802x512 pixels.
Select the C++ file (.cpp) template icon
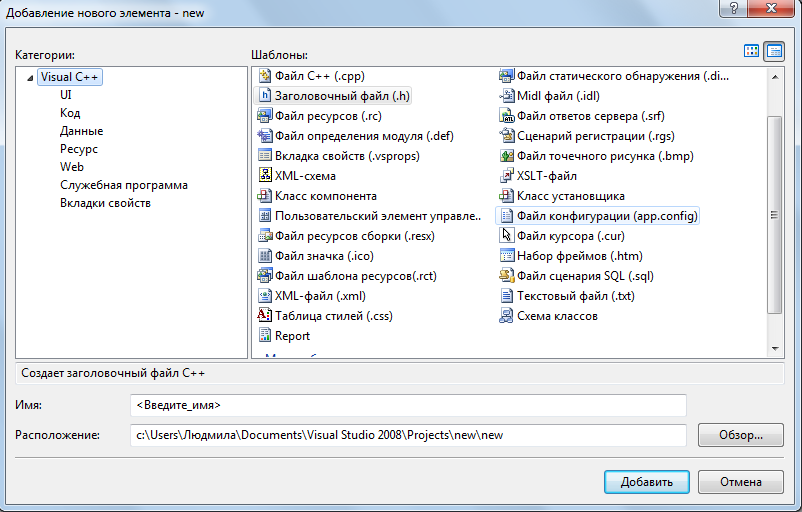pyautogui.click(x=264, y=76)
